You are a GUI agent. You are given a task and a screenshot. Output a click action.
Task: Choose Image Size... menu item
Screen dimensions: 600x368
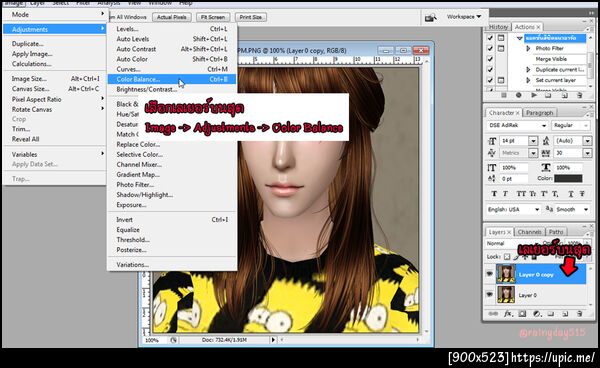coord(54,79)
